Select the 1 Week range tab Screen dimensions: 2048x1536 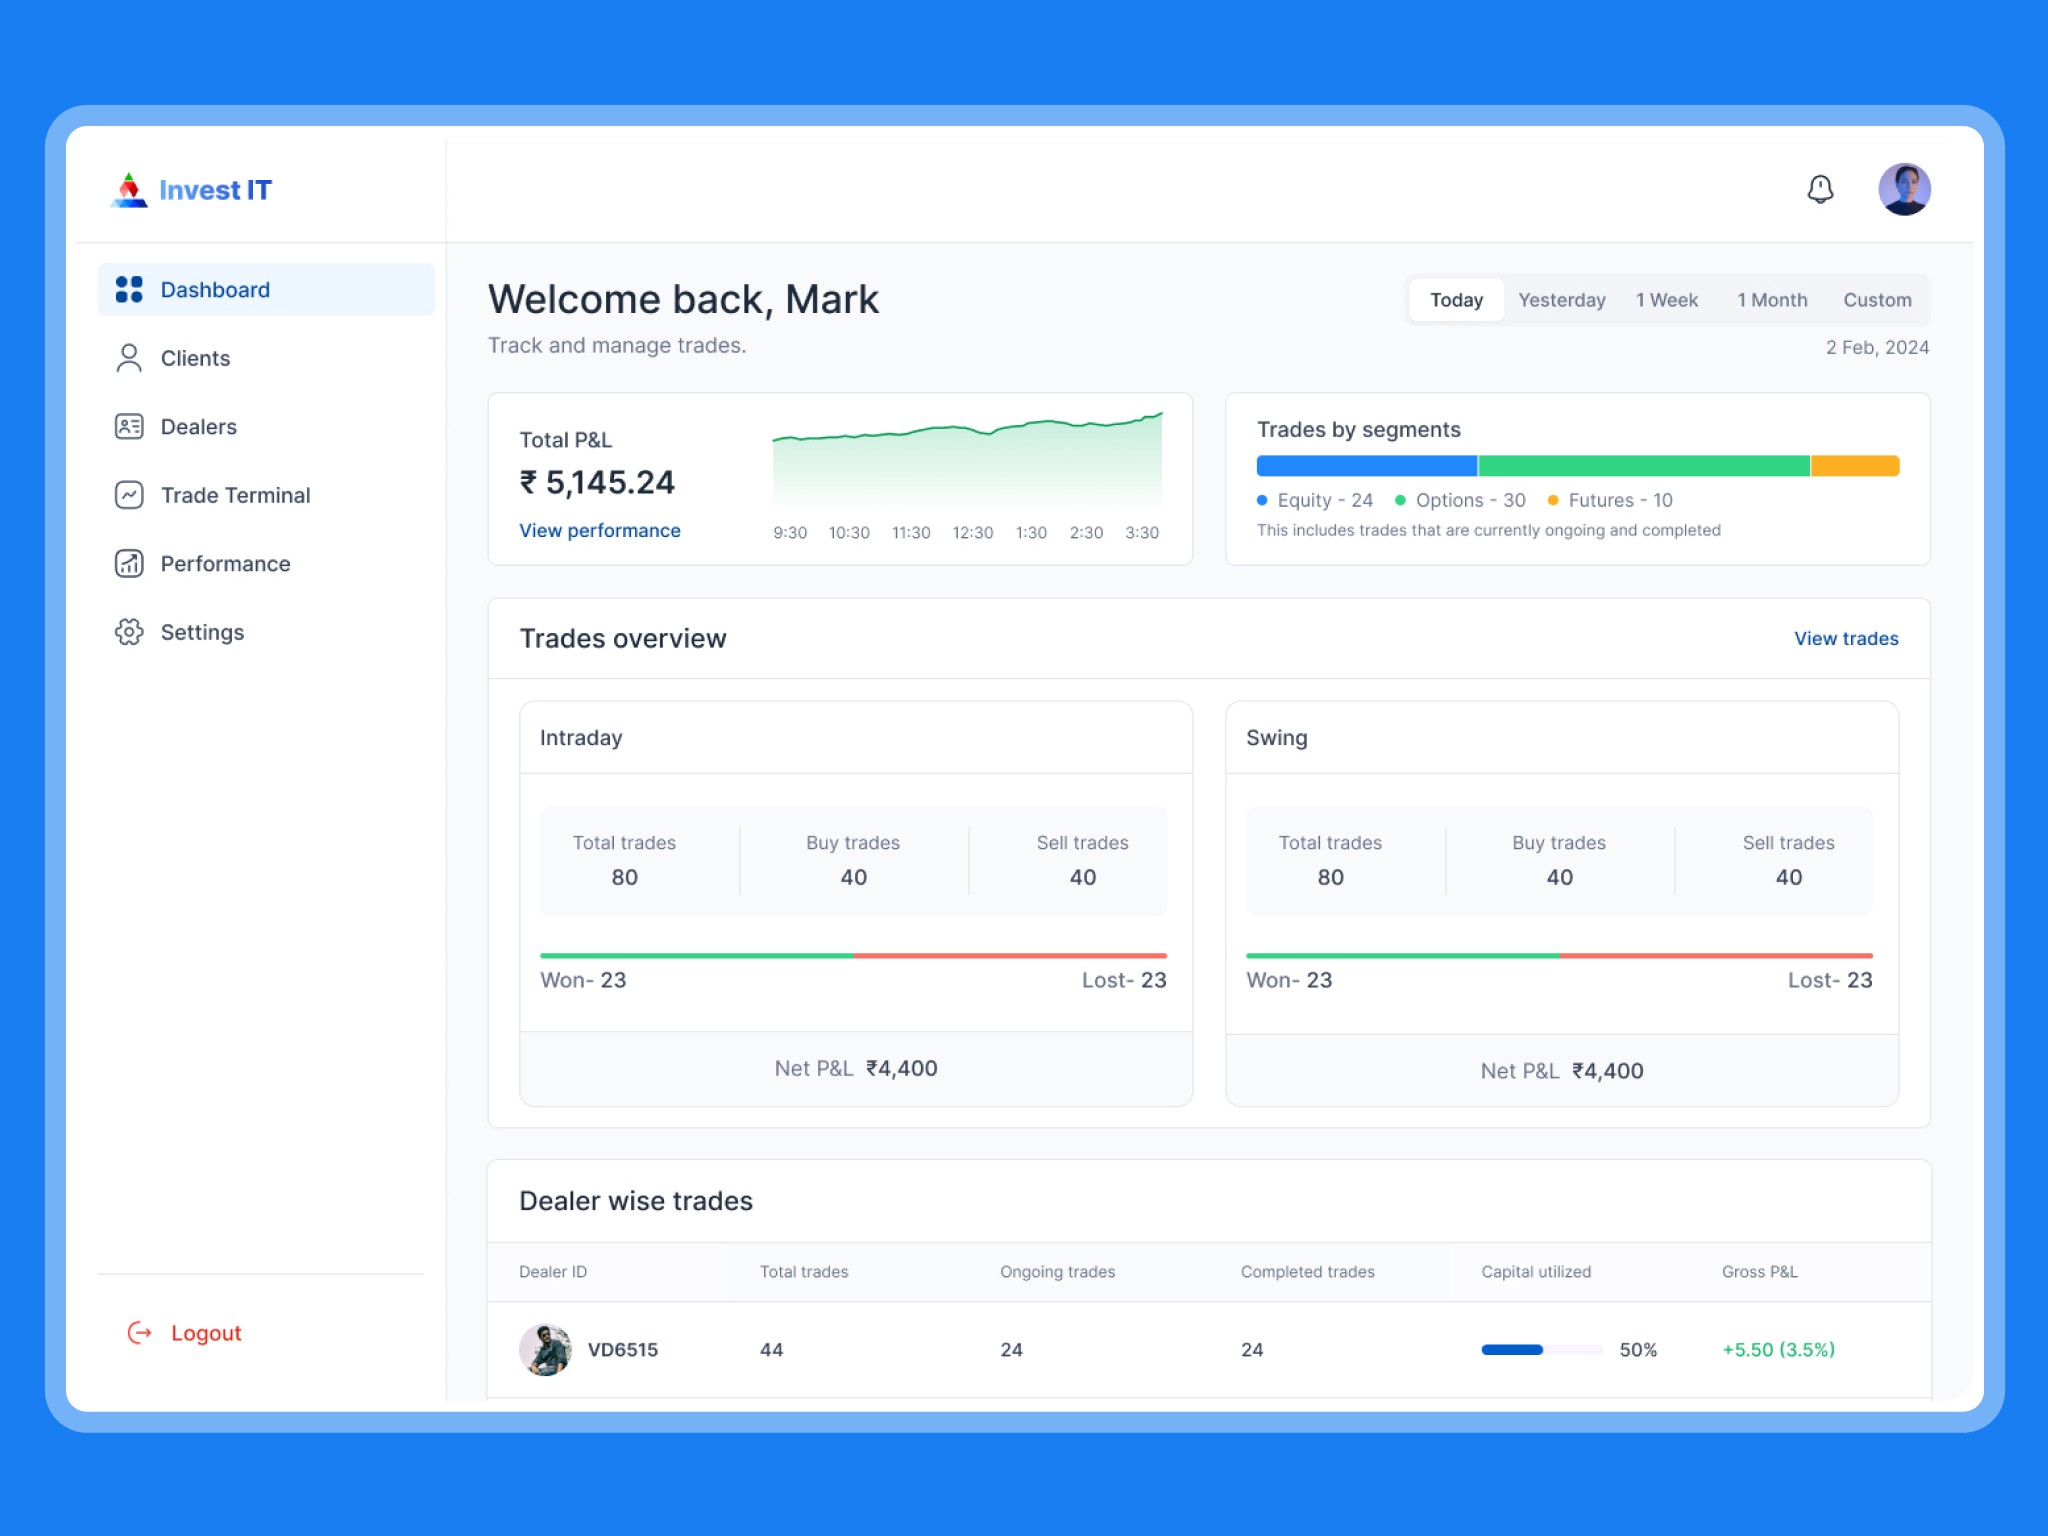[x=1667, y=300]
